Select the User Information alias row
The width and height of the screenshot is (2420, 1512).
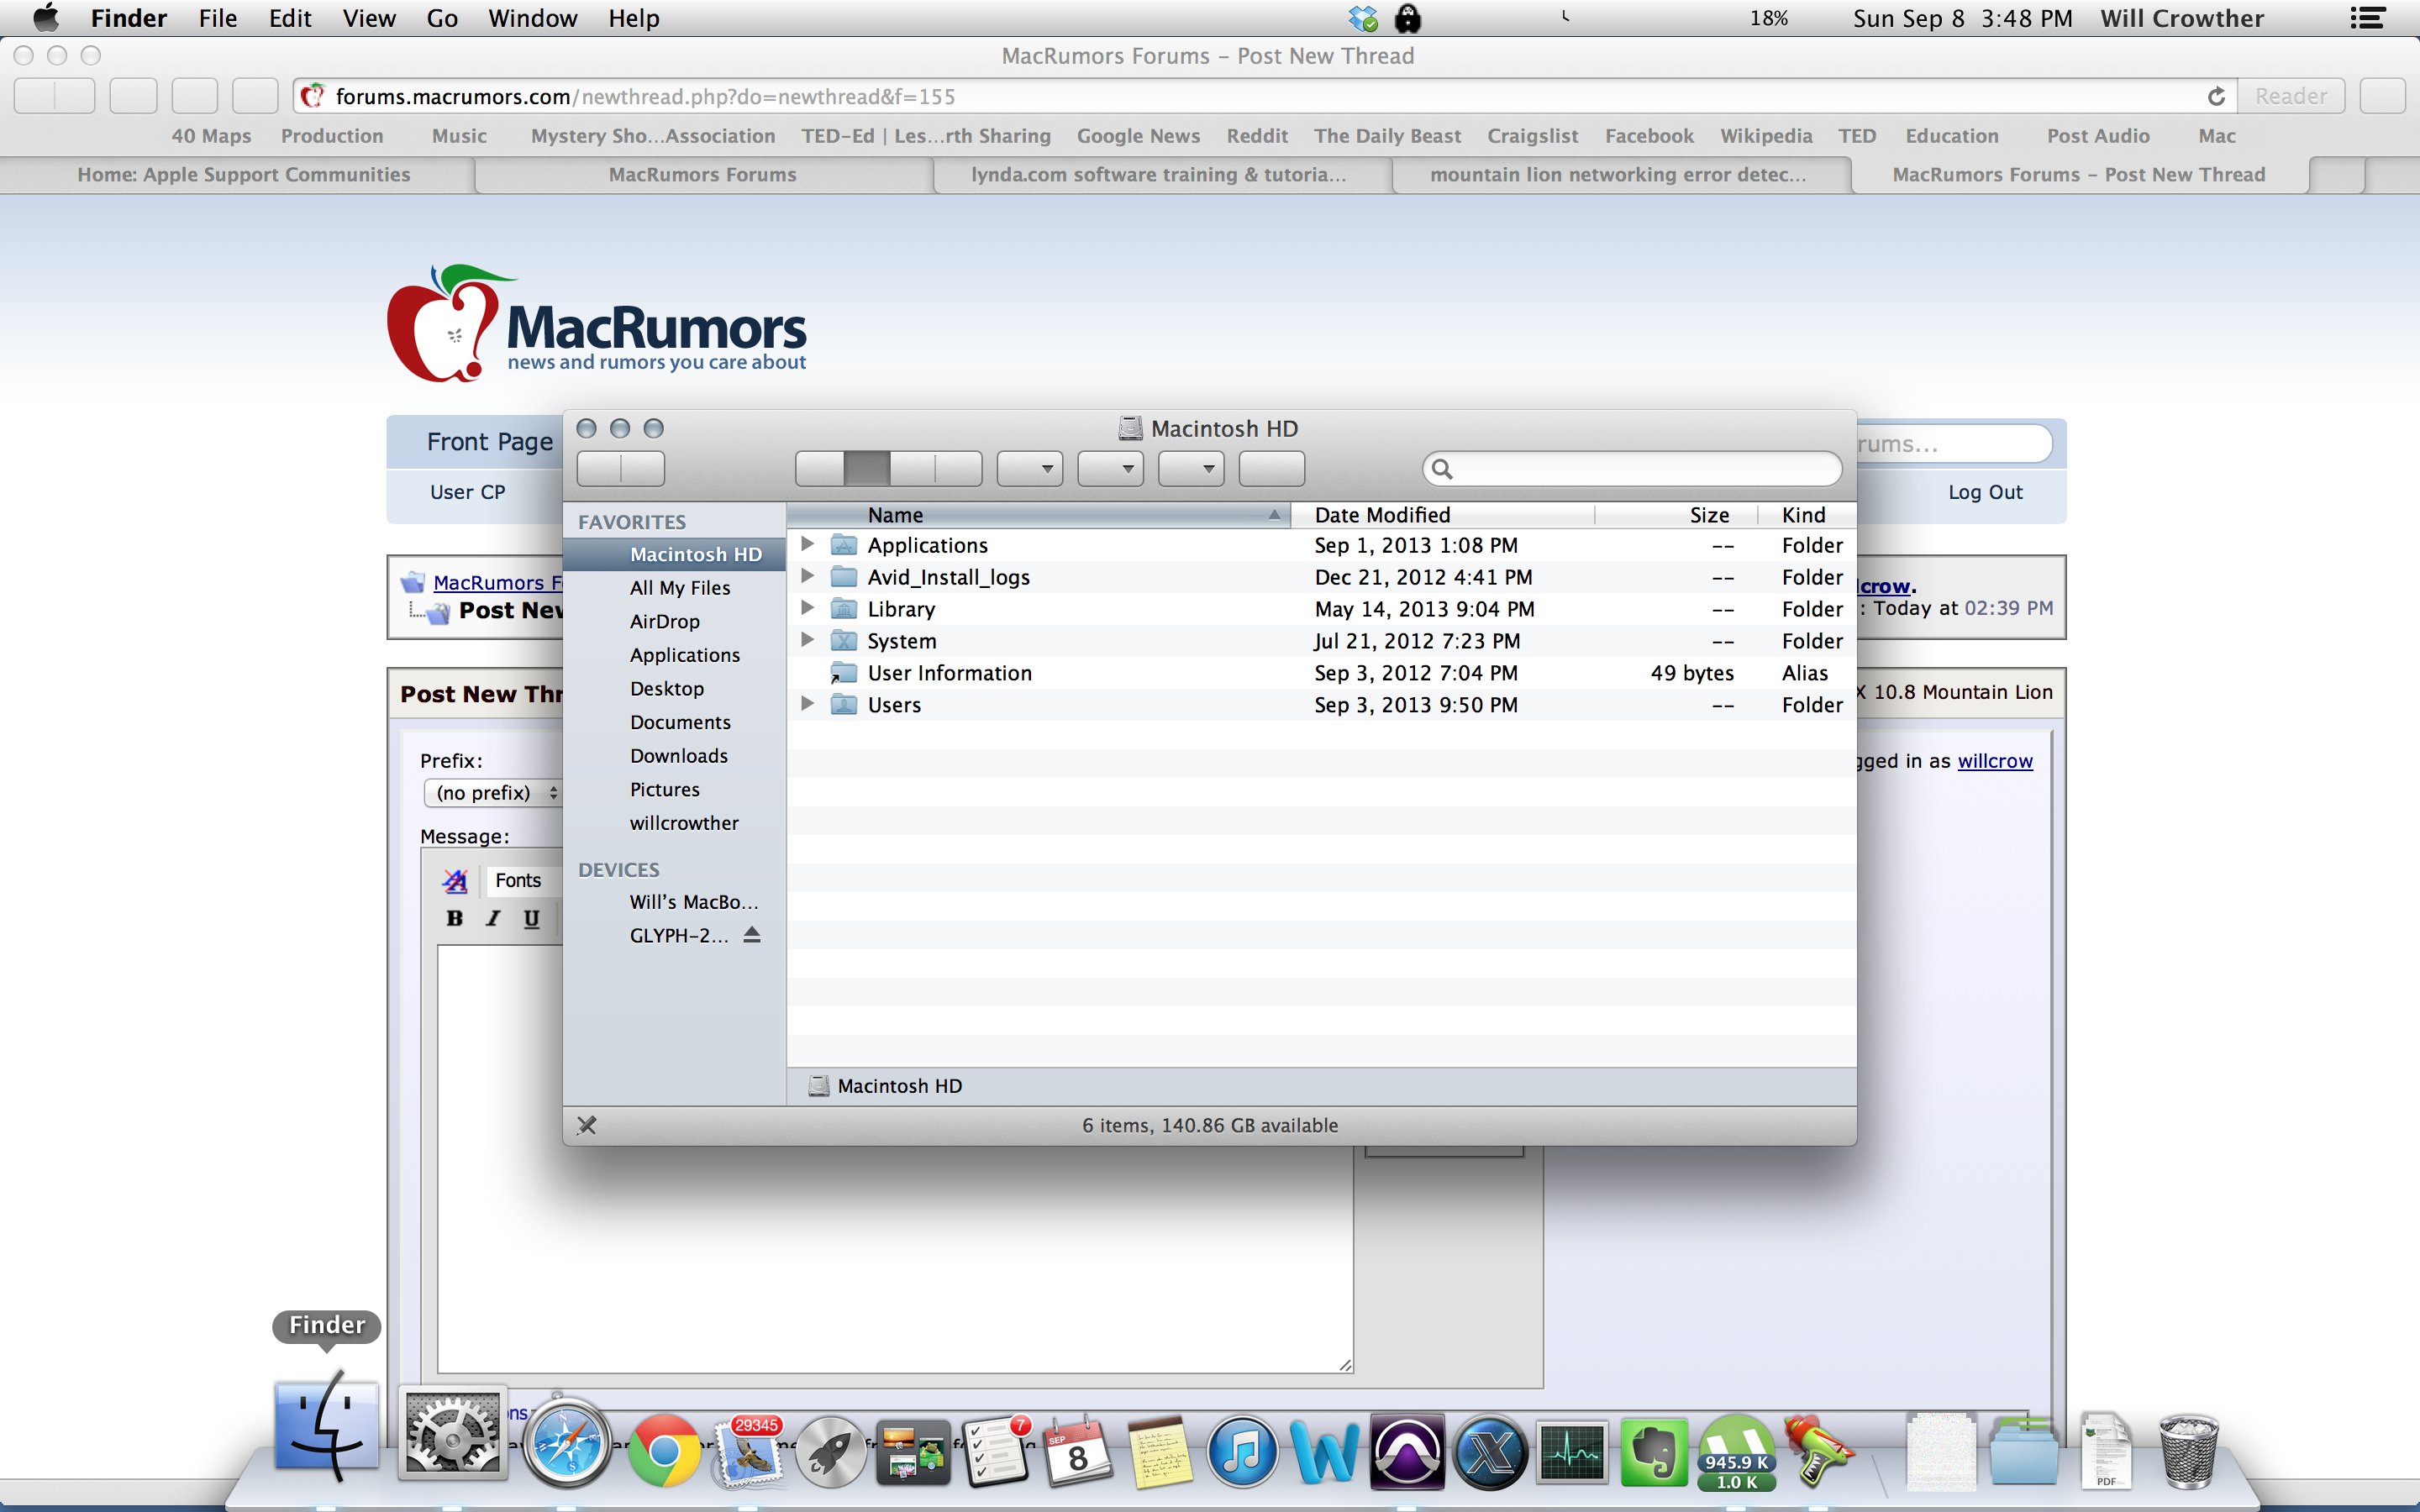(1321, 673)
